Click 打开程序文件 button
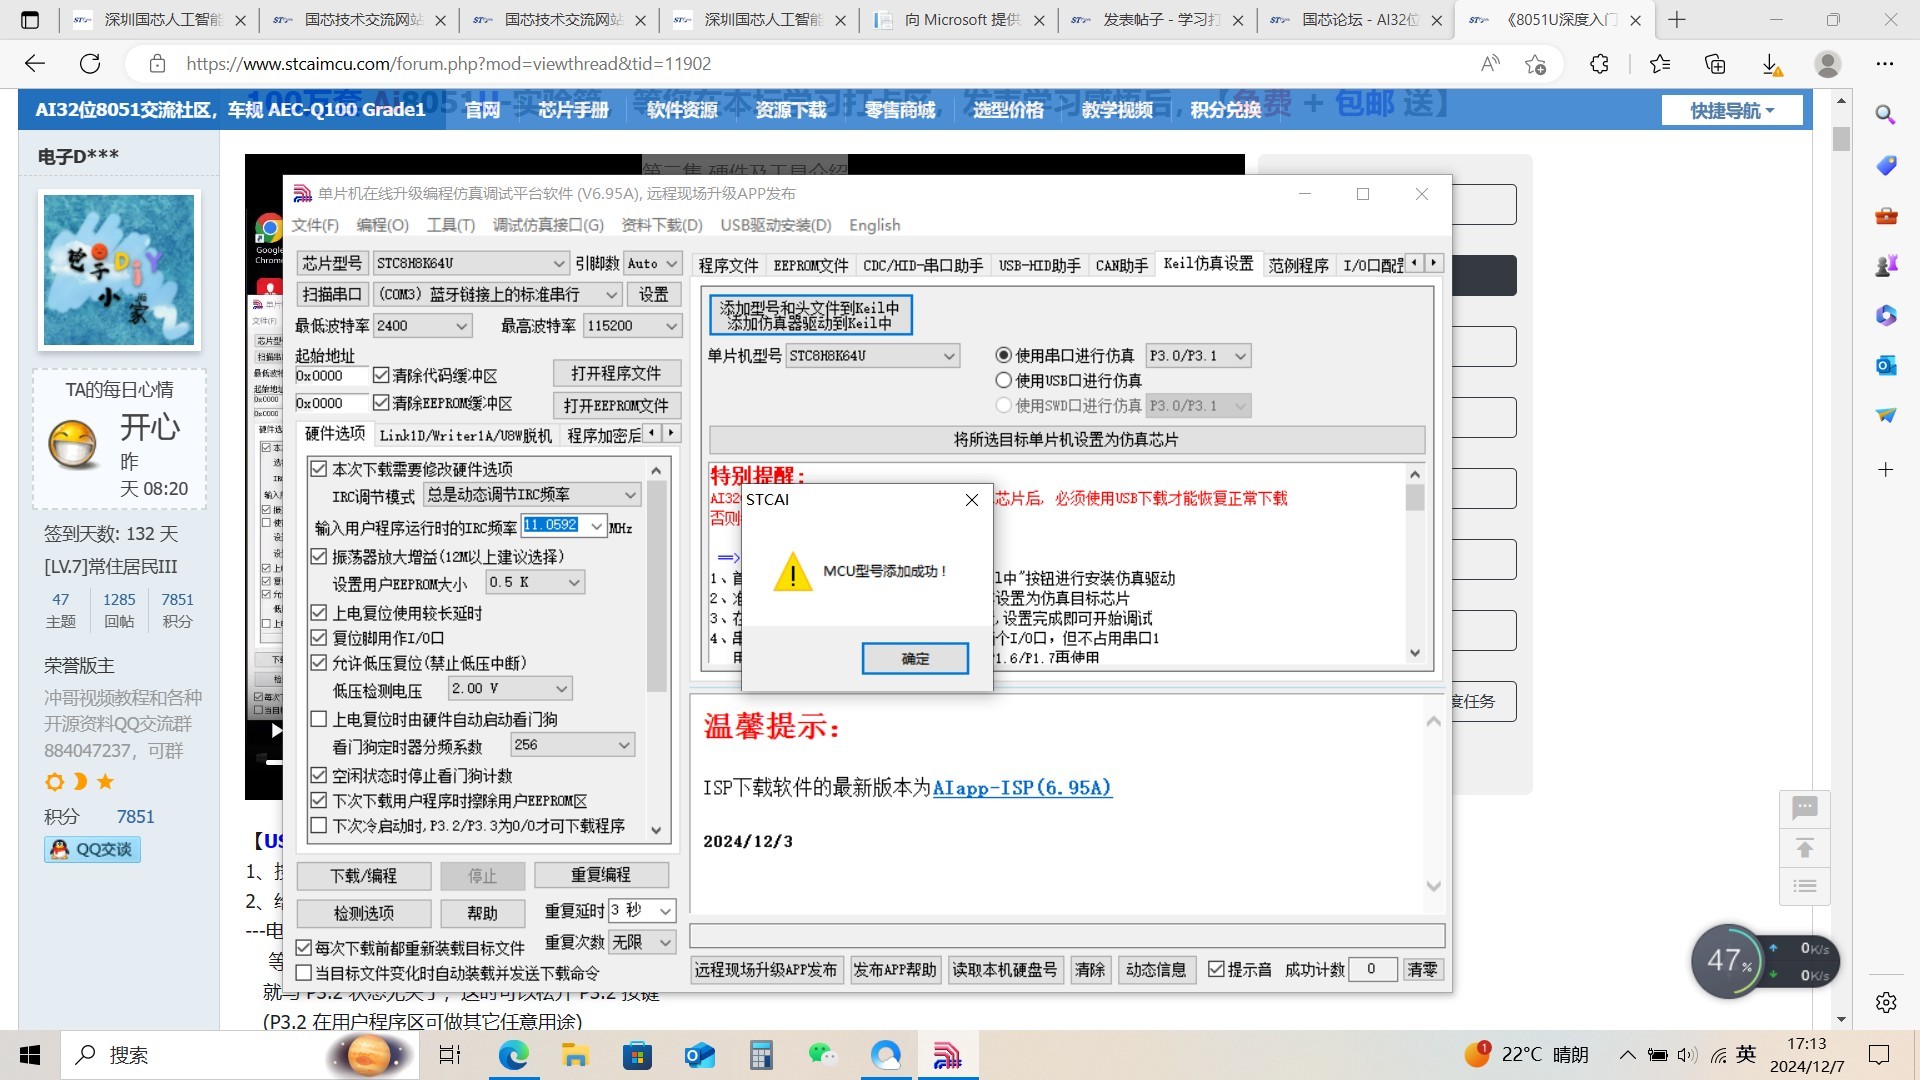This screenshot has width=1920, height=1080. pyautogui.click(x=616, y=373)
